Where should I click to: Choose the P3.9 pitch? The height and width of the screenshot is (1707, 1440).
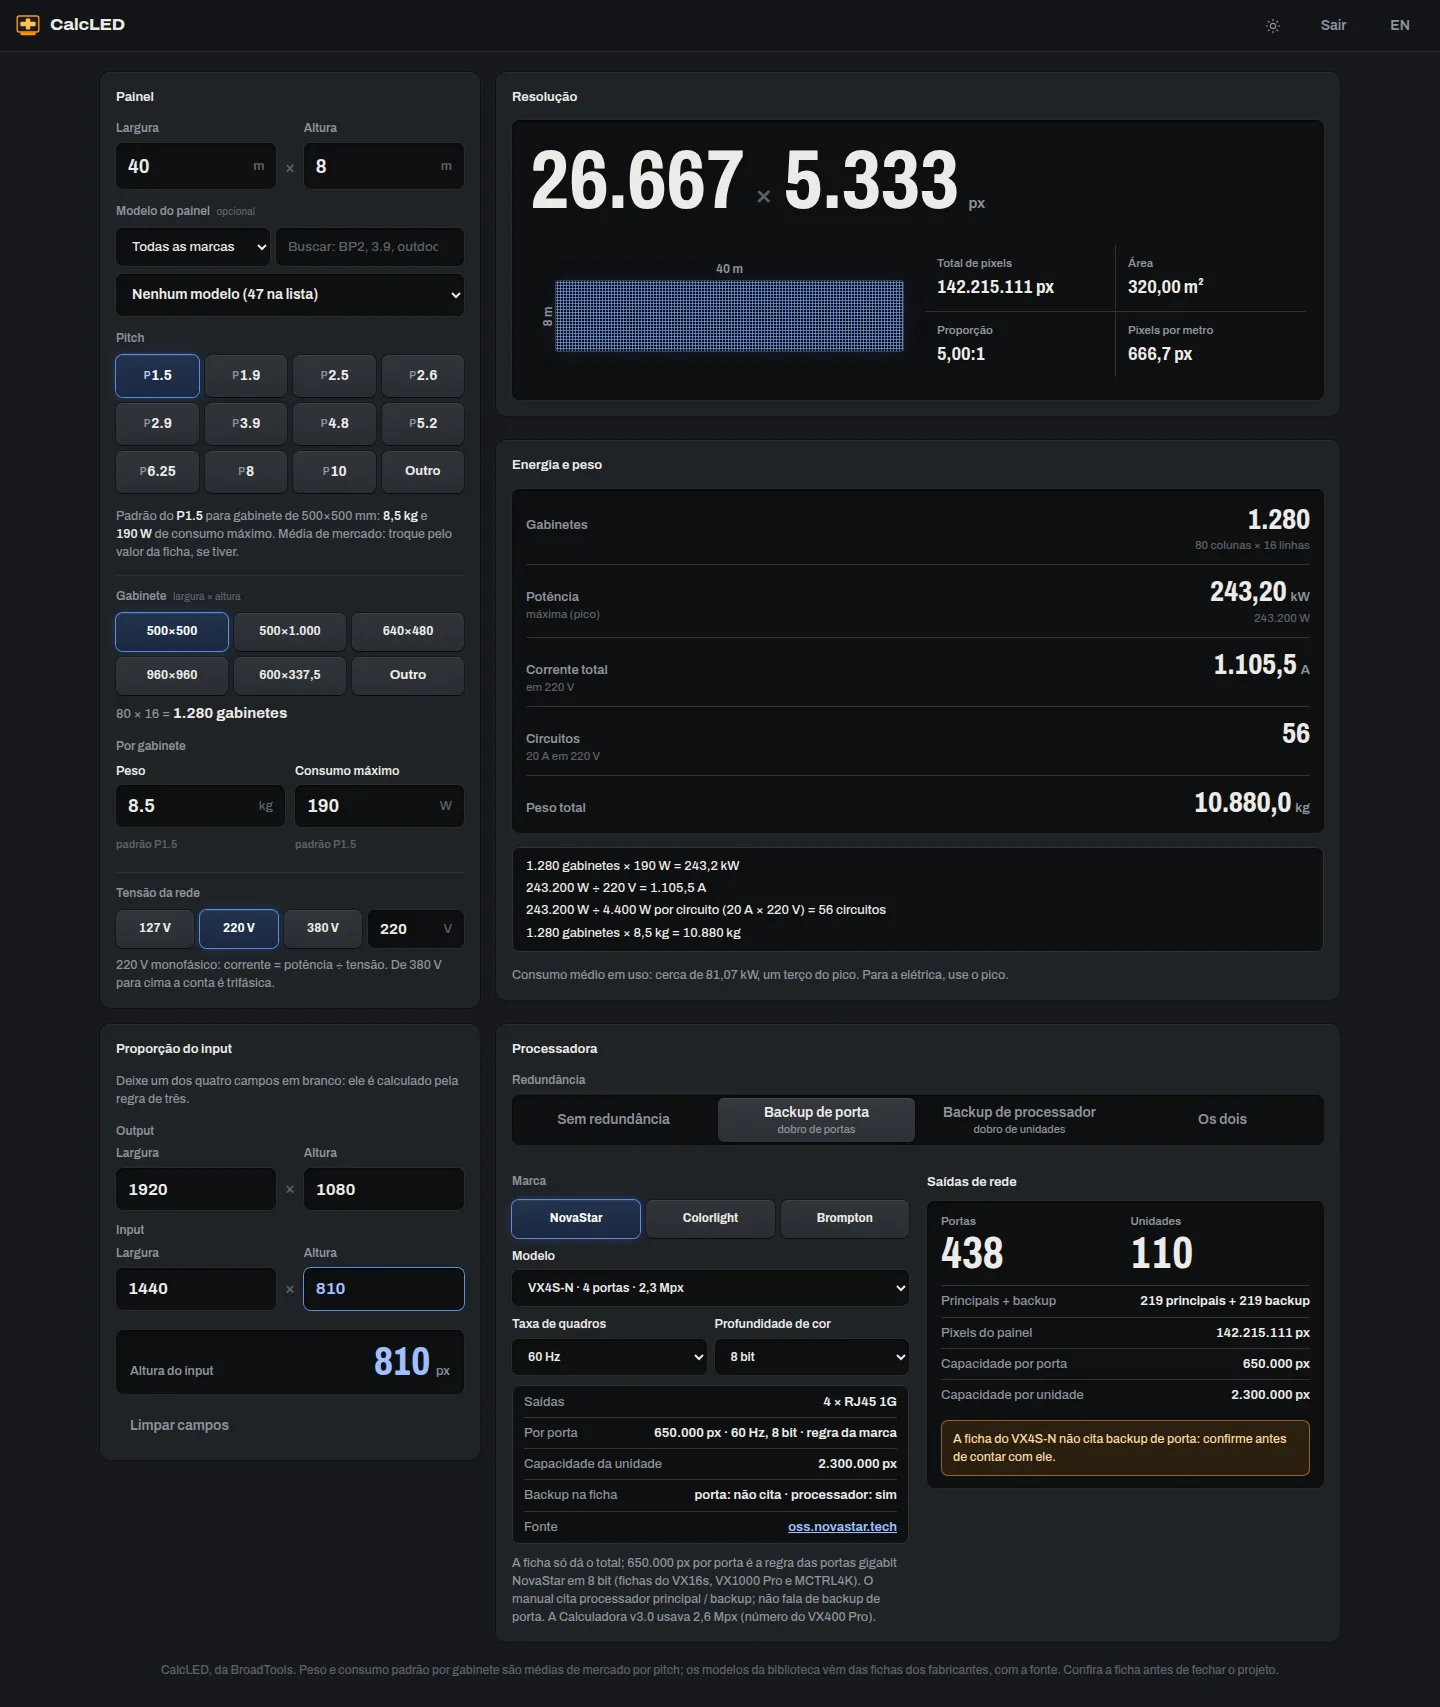tap(246, 424)
